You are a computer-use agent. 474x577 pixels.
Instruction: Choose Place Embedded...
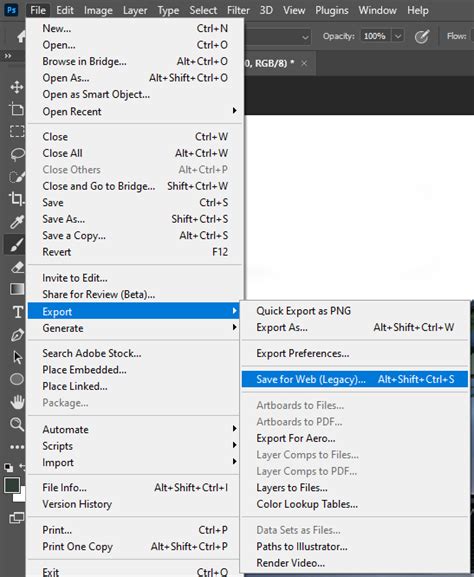tap(134, 369)
